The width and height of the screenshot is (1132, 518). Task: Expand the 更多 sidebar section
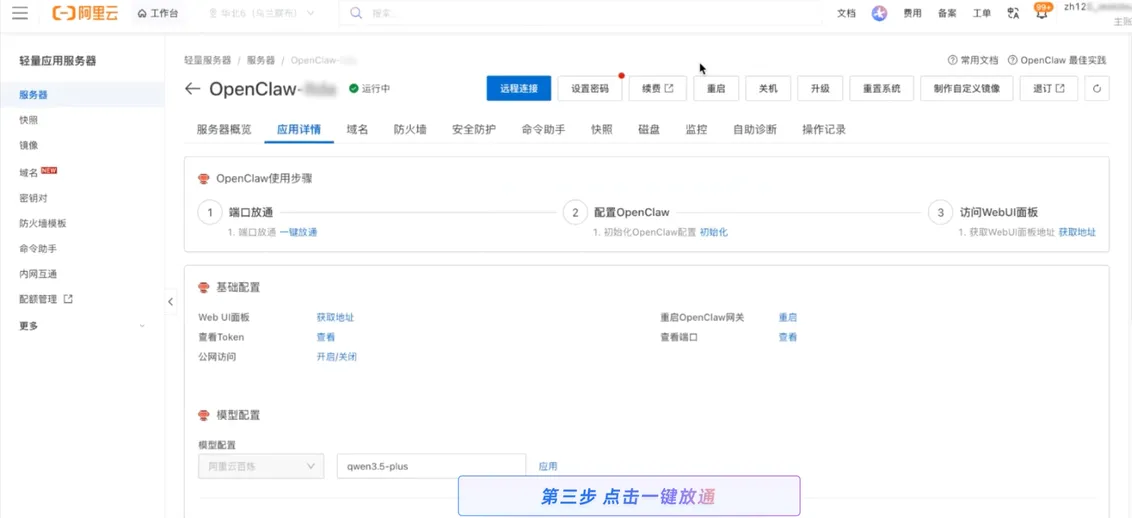click(x=82, y=325)
